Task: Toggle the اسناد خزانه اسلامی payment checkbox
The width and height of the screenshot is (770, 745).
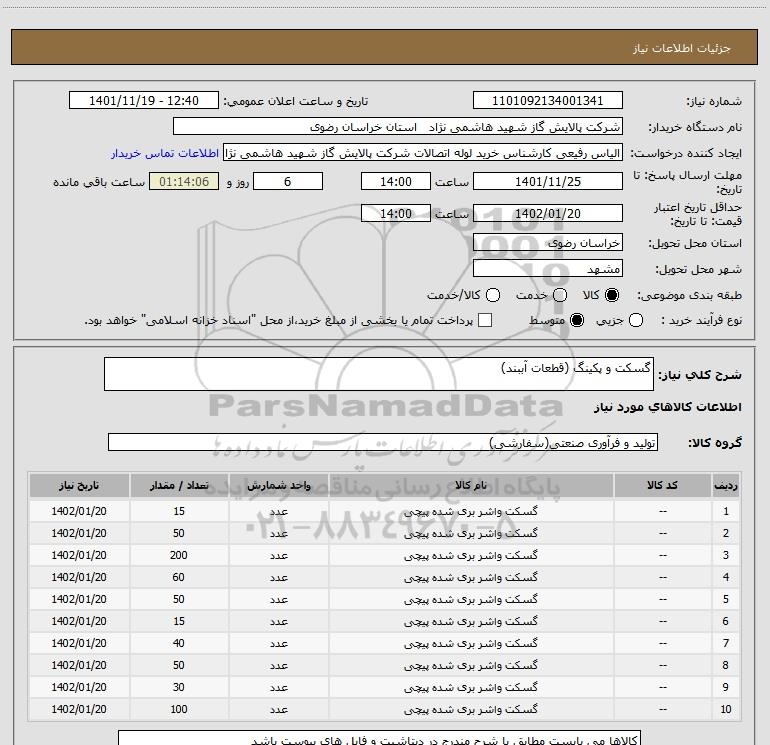Action: coord(485,320)
